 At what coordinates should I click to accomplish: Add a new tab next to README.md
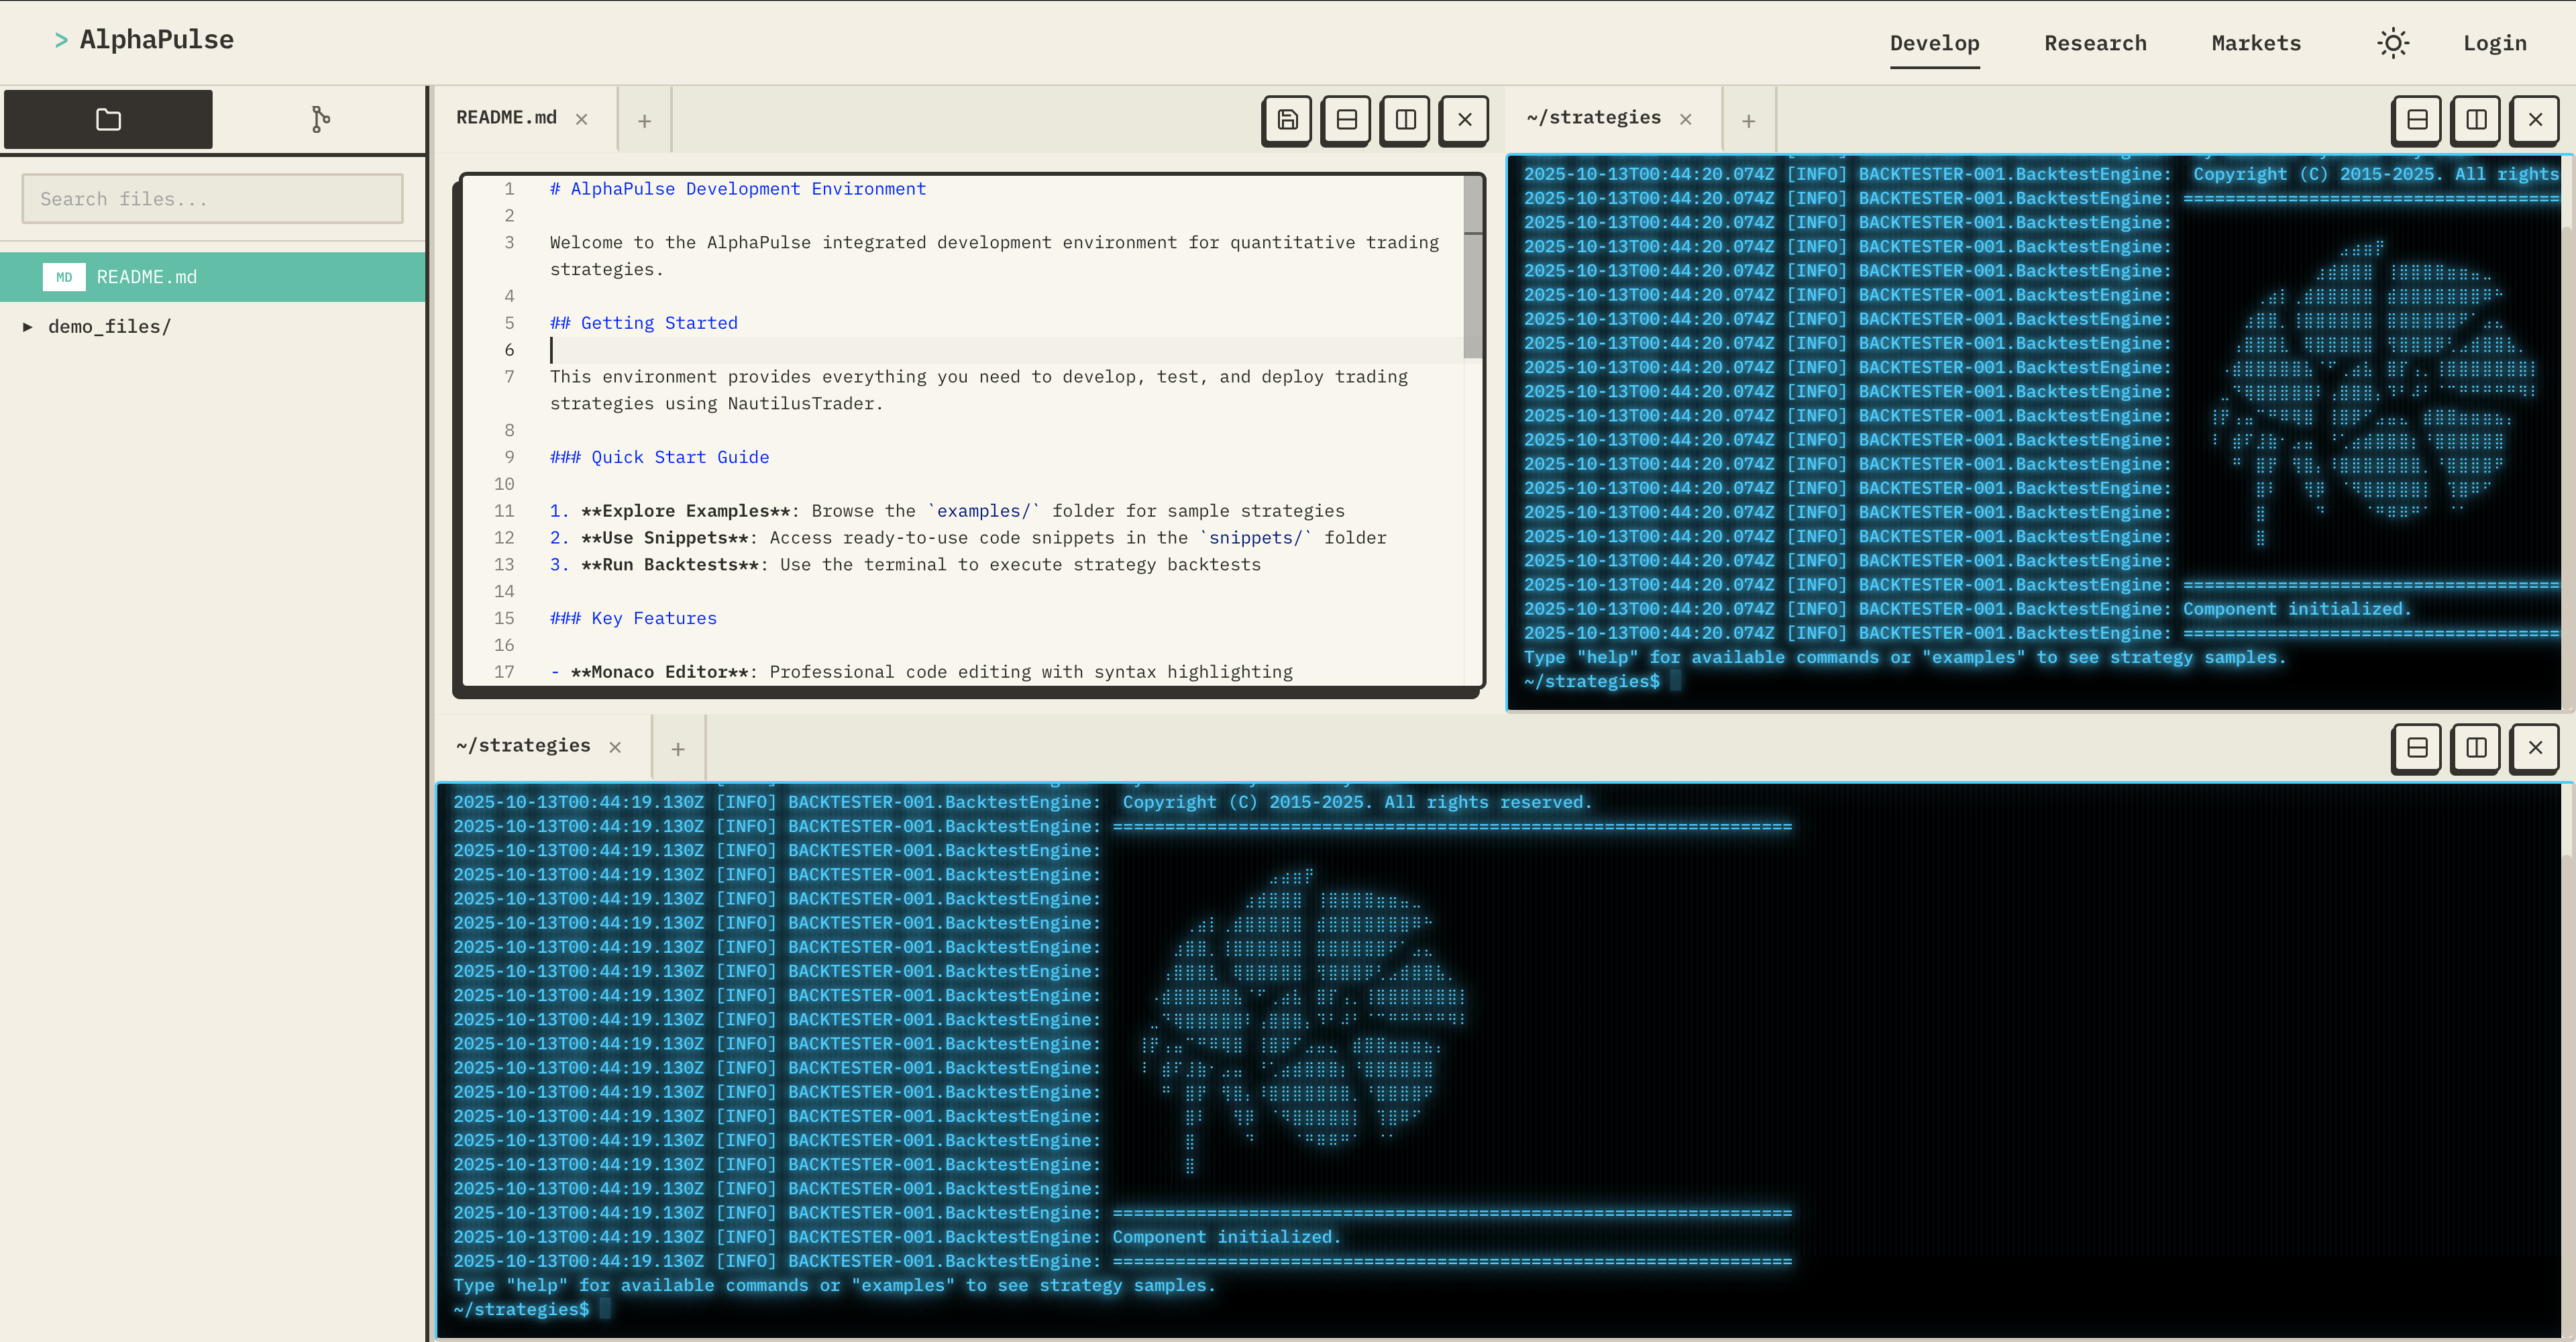point(644,121)
